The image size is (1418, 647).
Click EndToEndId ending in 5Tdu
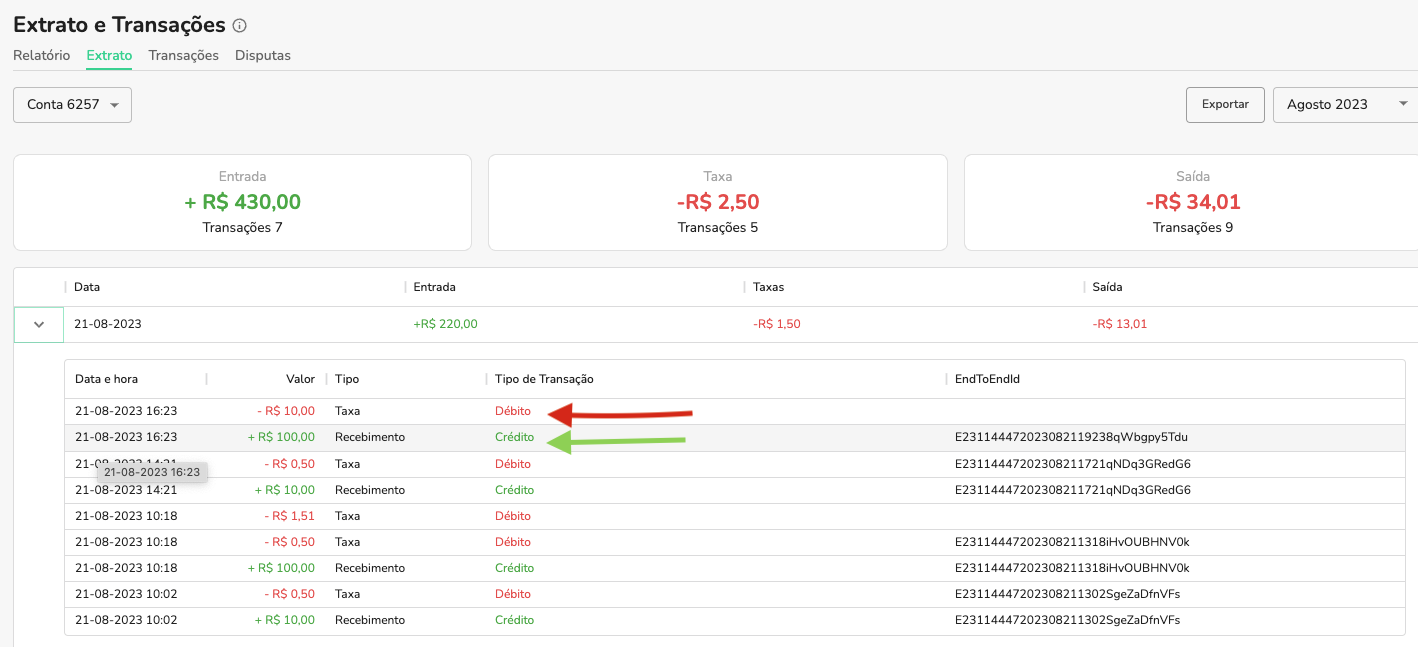coord(1071,437)
